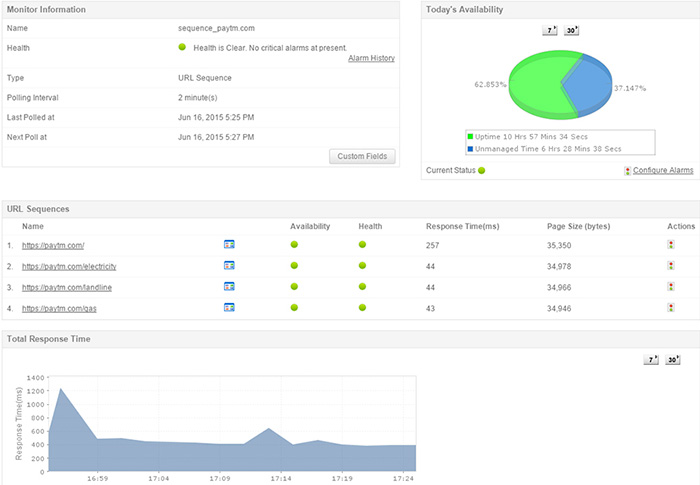Screen dimensions: 700x485
Task: Click the Current Status green indicator
Action: coord(481,170)
